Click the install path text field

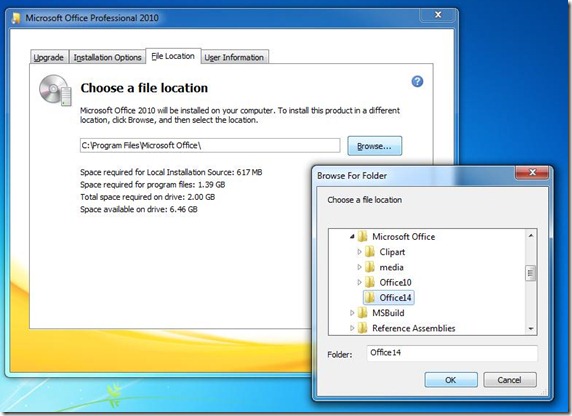click(210, 145)
